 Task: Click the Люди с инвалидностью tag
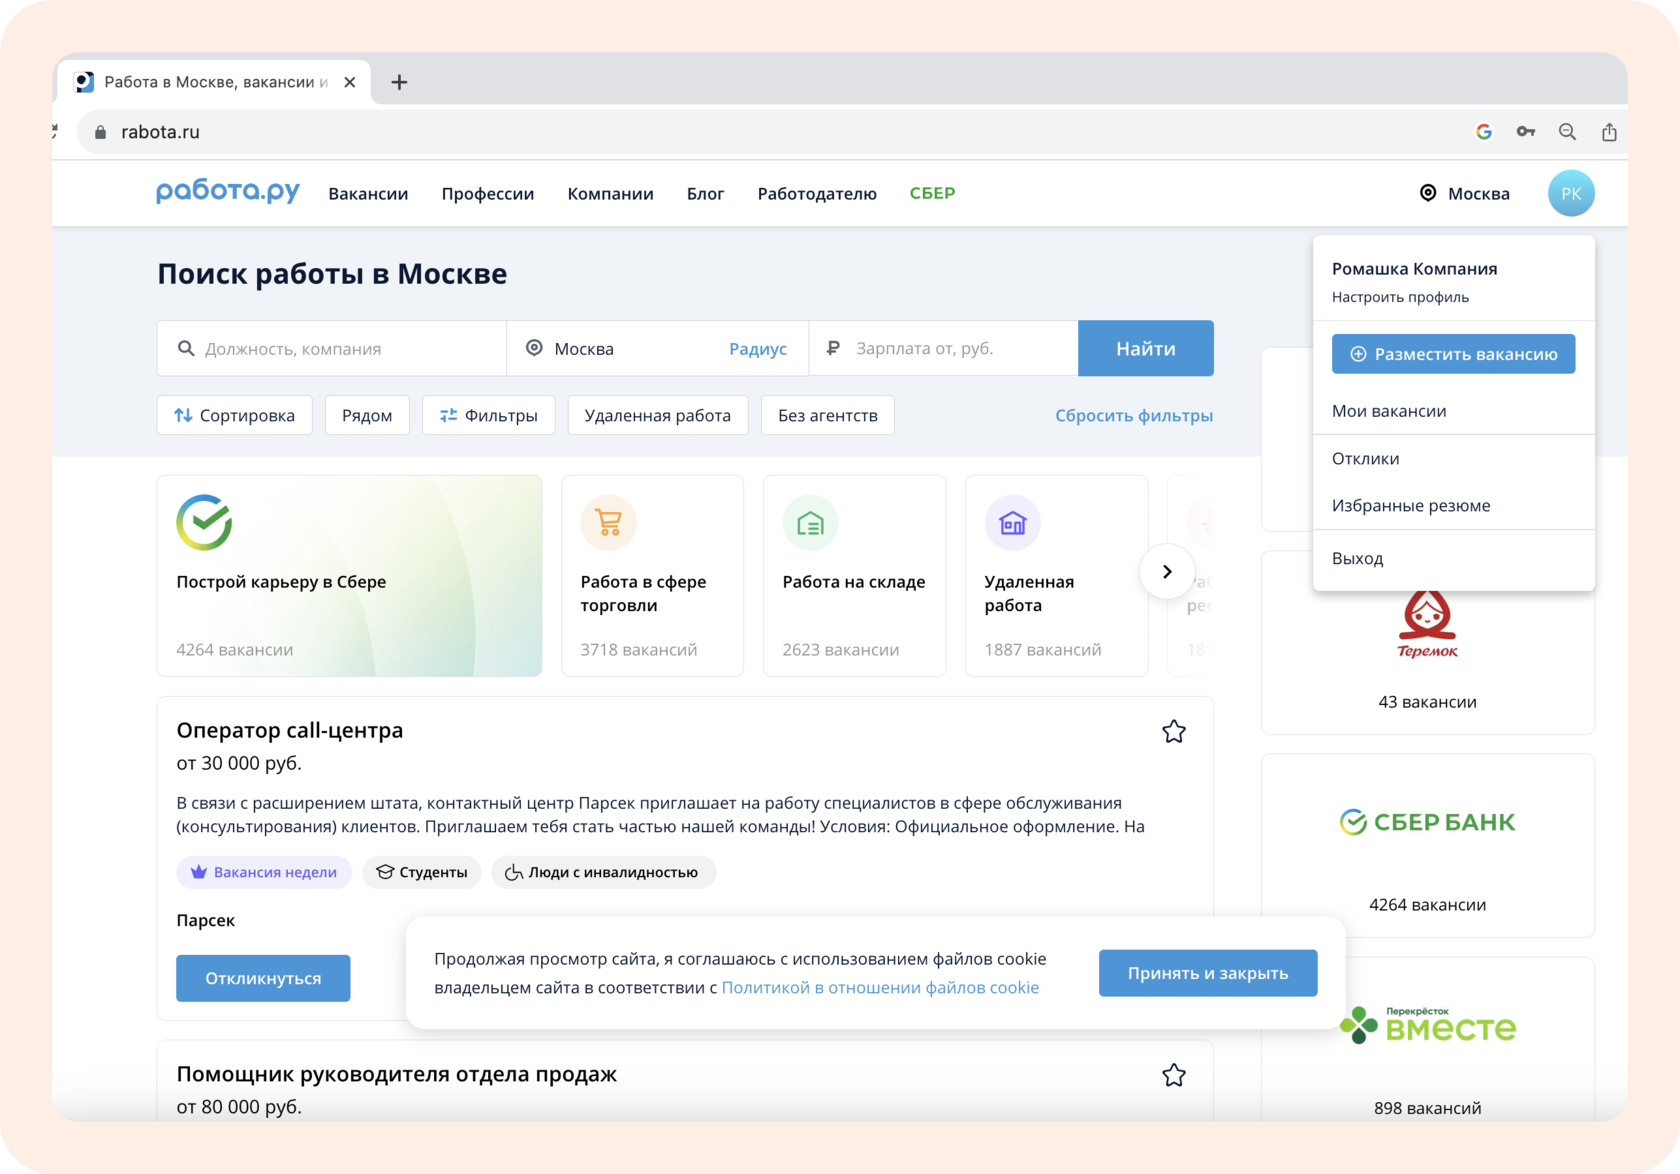(603, 872)
